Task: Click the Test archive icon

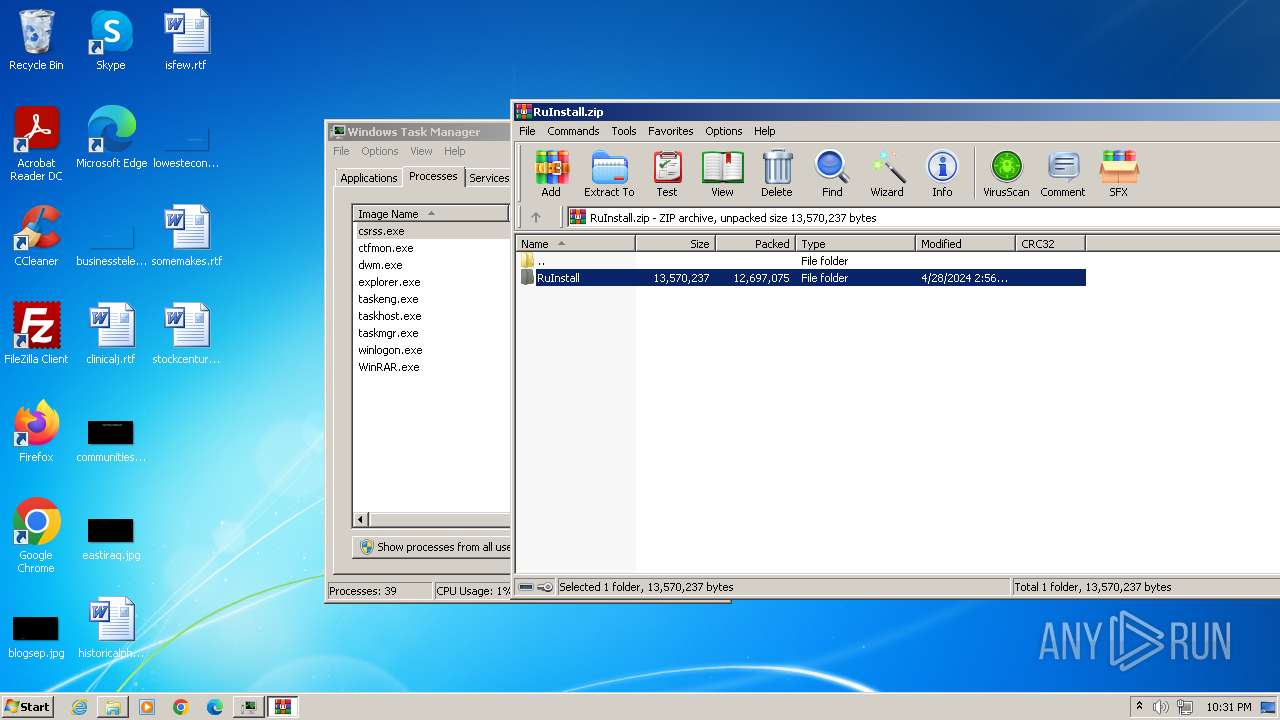Action: (667, 173)
